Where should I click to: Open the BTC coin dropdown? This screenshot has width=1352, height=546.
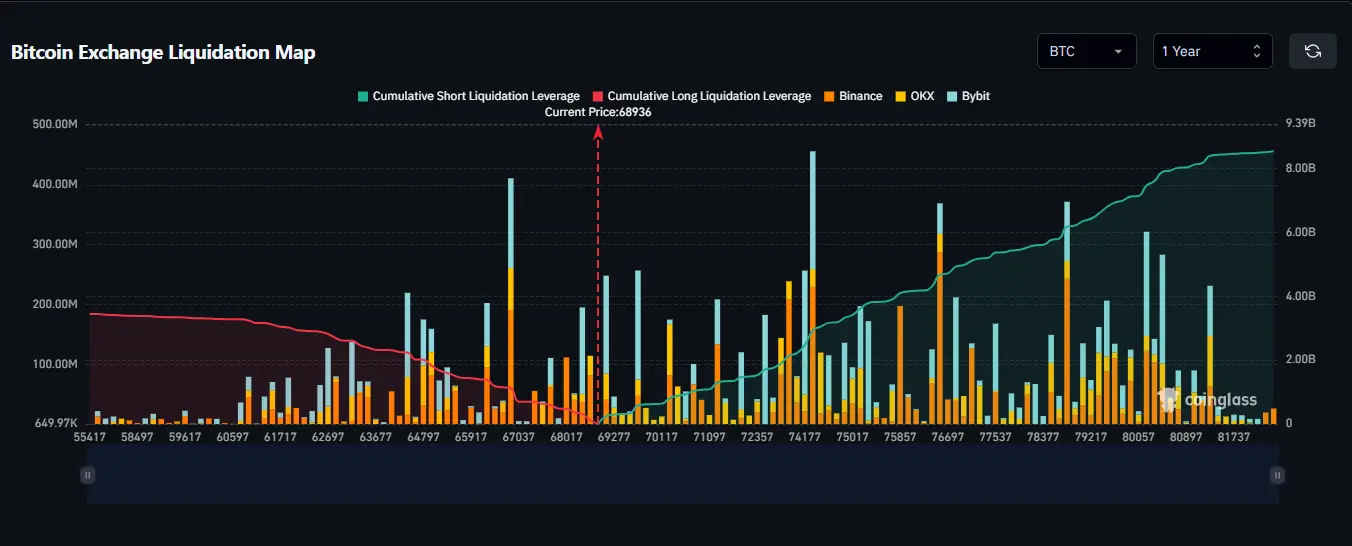click(x=1087, y=51)
